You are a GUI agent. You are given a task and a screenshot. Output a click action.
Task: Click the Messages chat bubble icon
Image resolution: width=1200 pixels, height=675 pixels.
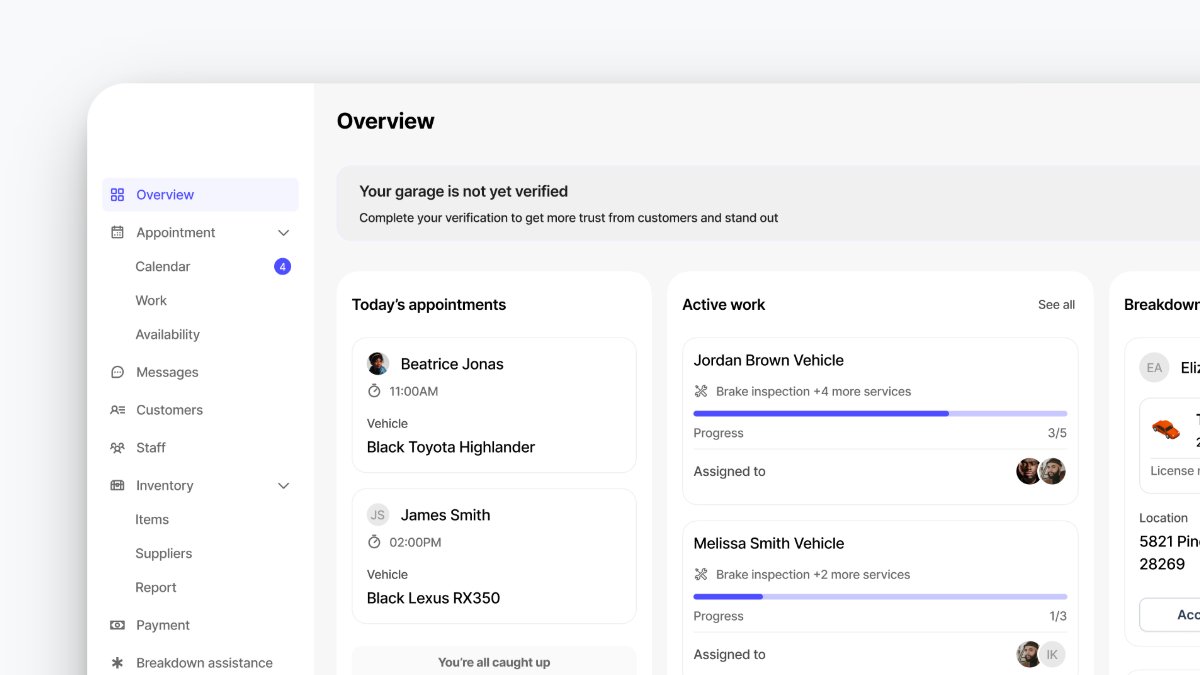[x=117, y=372]
